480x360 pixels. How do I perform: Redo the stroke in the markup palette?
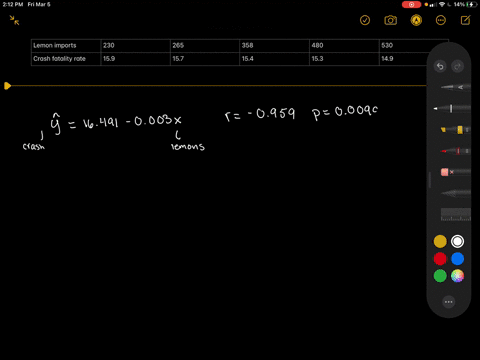coord(457,66)
